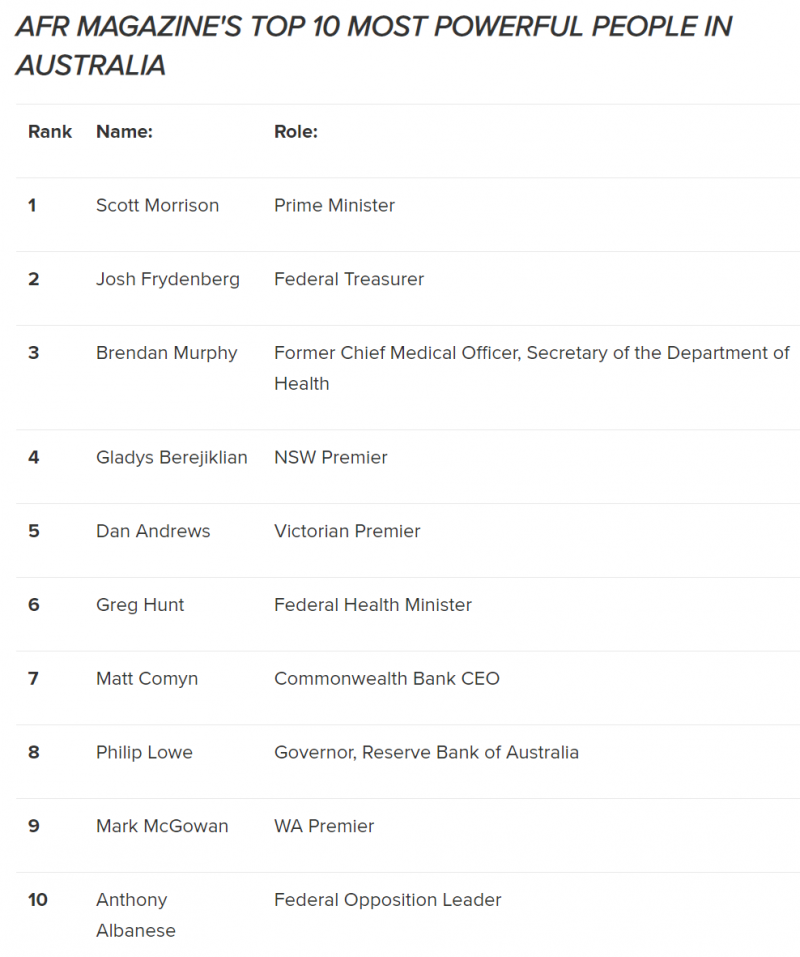The width and height of the screenshot is (800, 957).
Task: Click the table title heading text
Action: (373, 46)
